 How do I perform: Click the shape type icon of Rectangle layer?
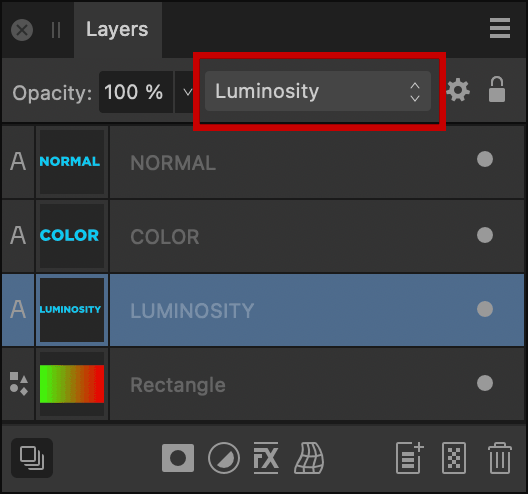click(19, 384)
